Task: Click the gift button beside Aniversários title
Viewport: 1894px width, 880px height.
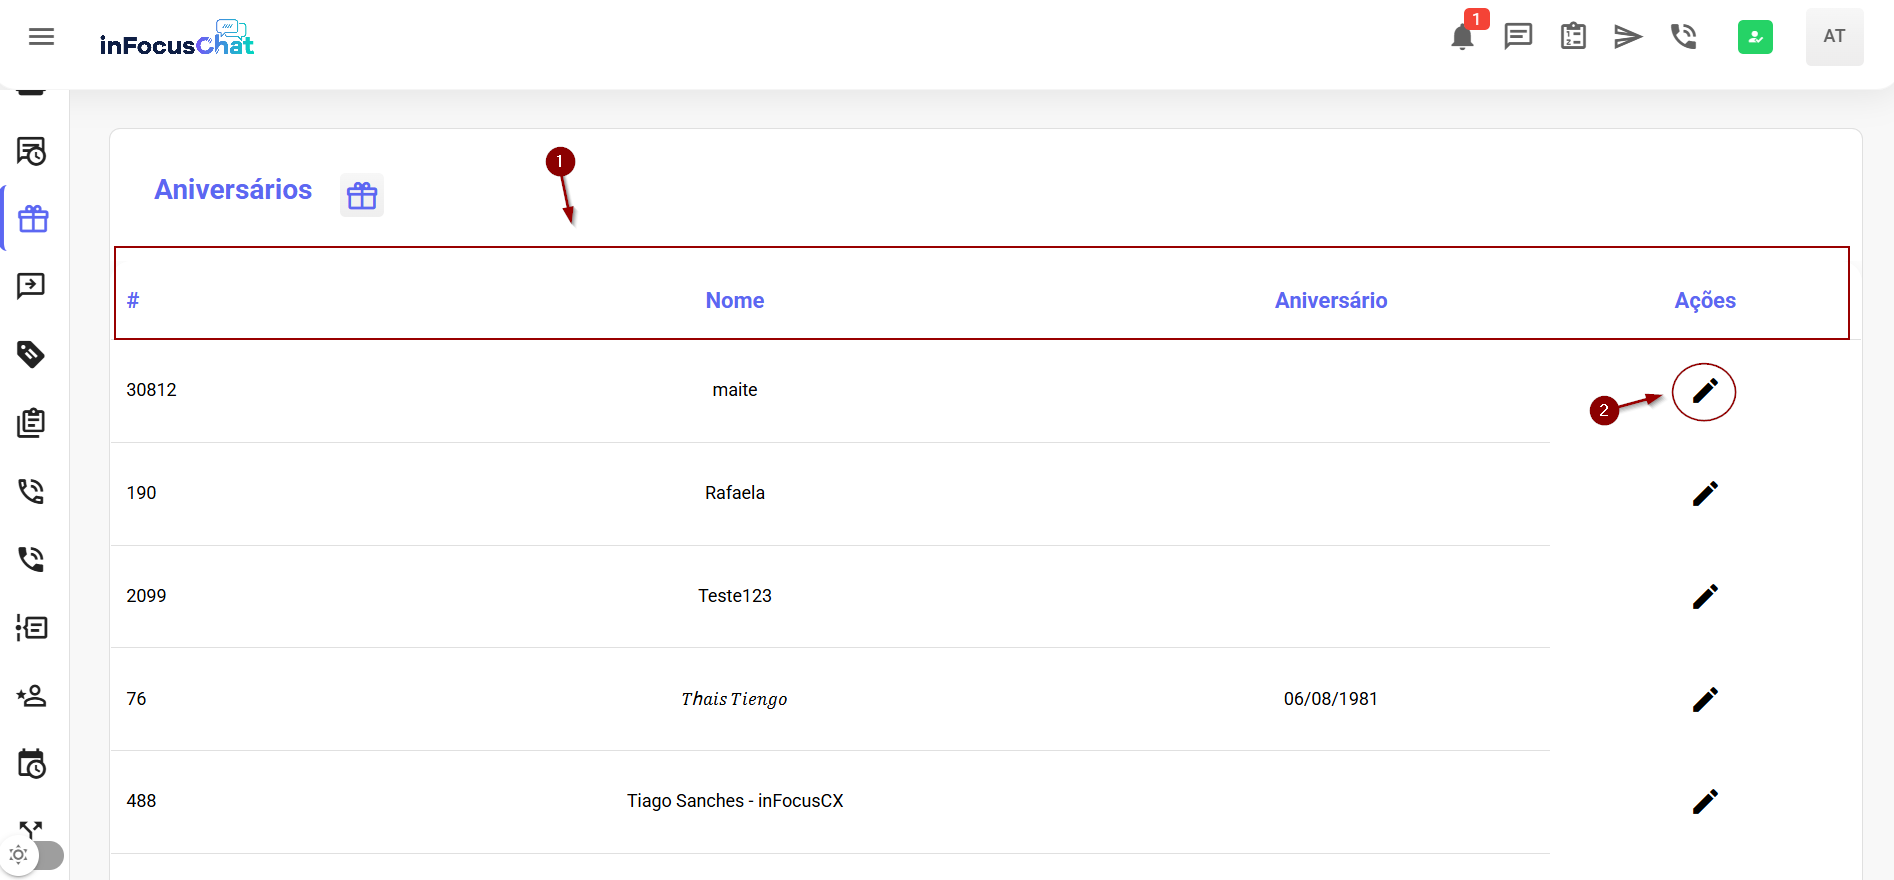Action: 362,195
